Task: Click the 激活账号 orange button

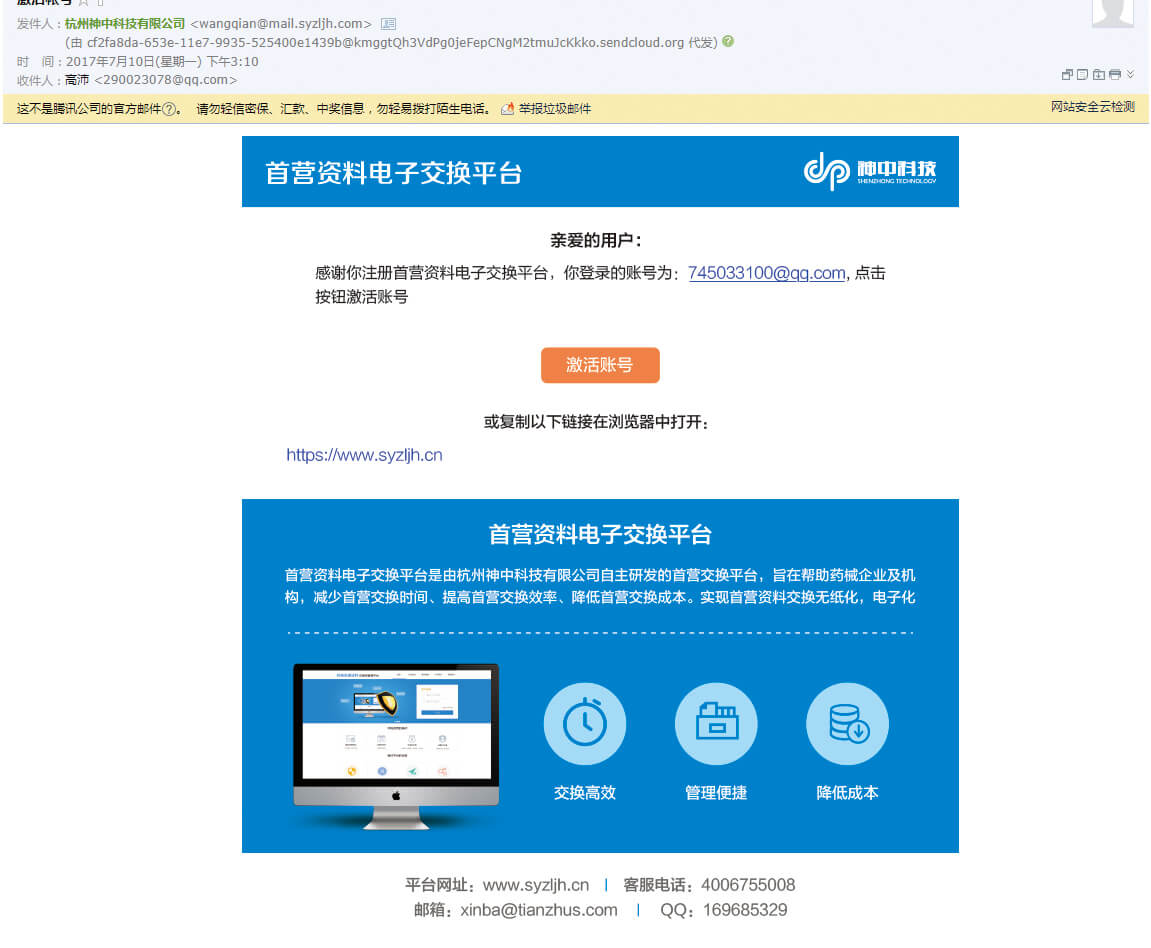Action: [600, 365]
